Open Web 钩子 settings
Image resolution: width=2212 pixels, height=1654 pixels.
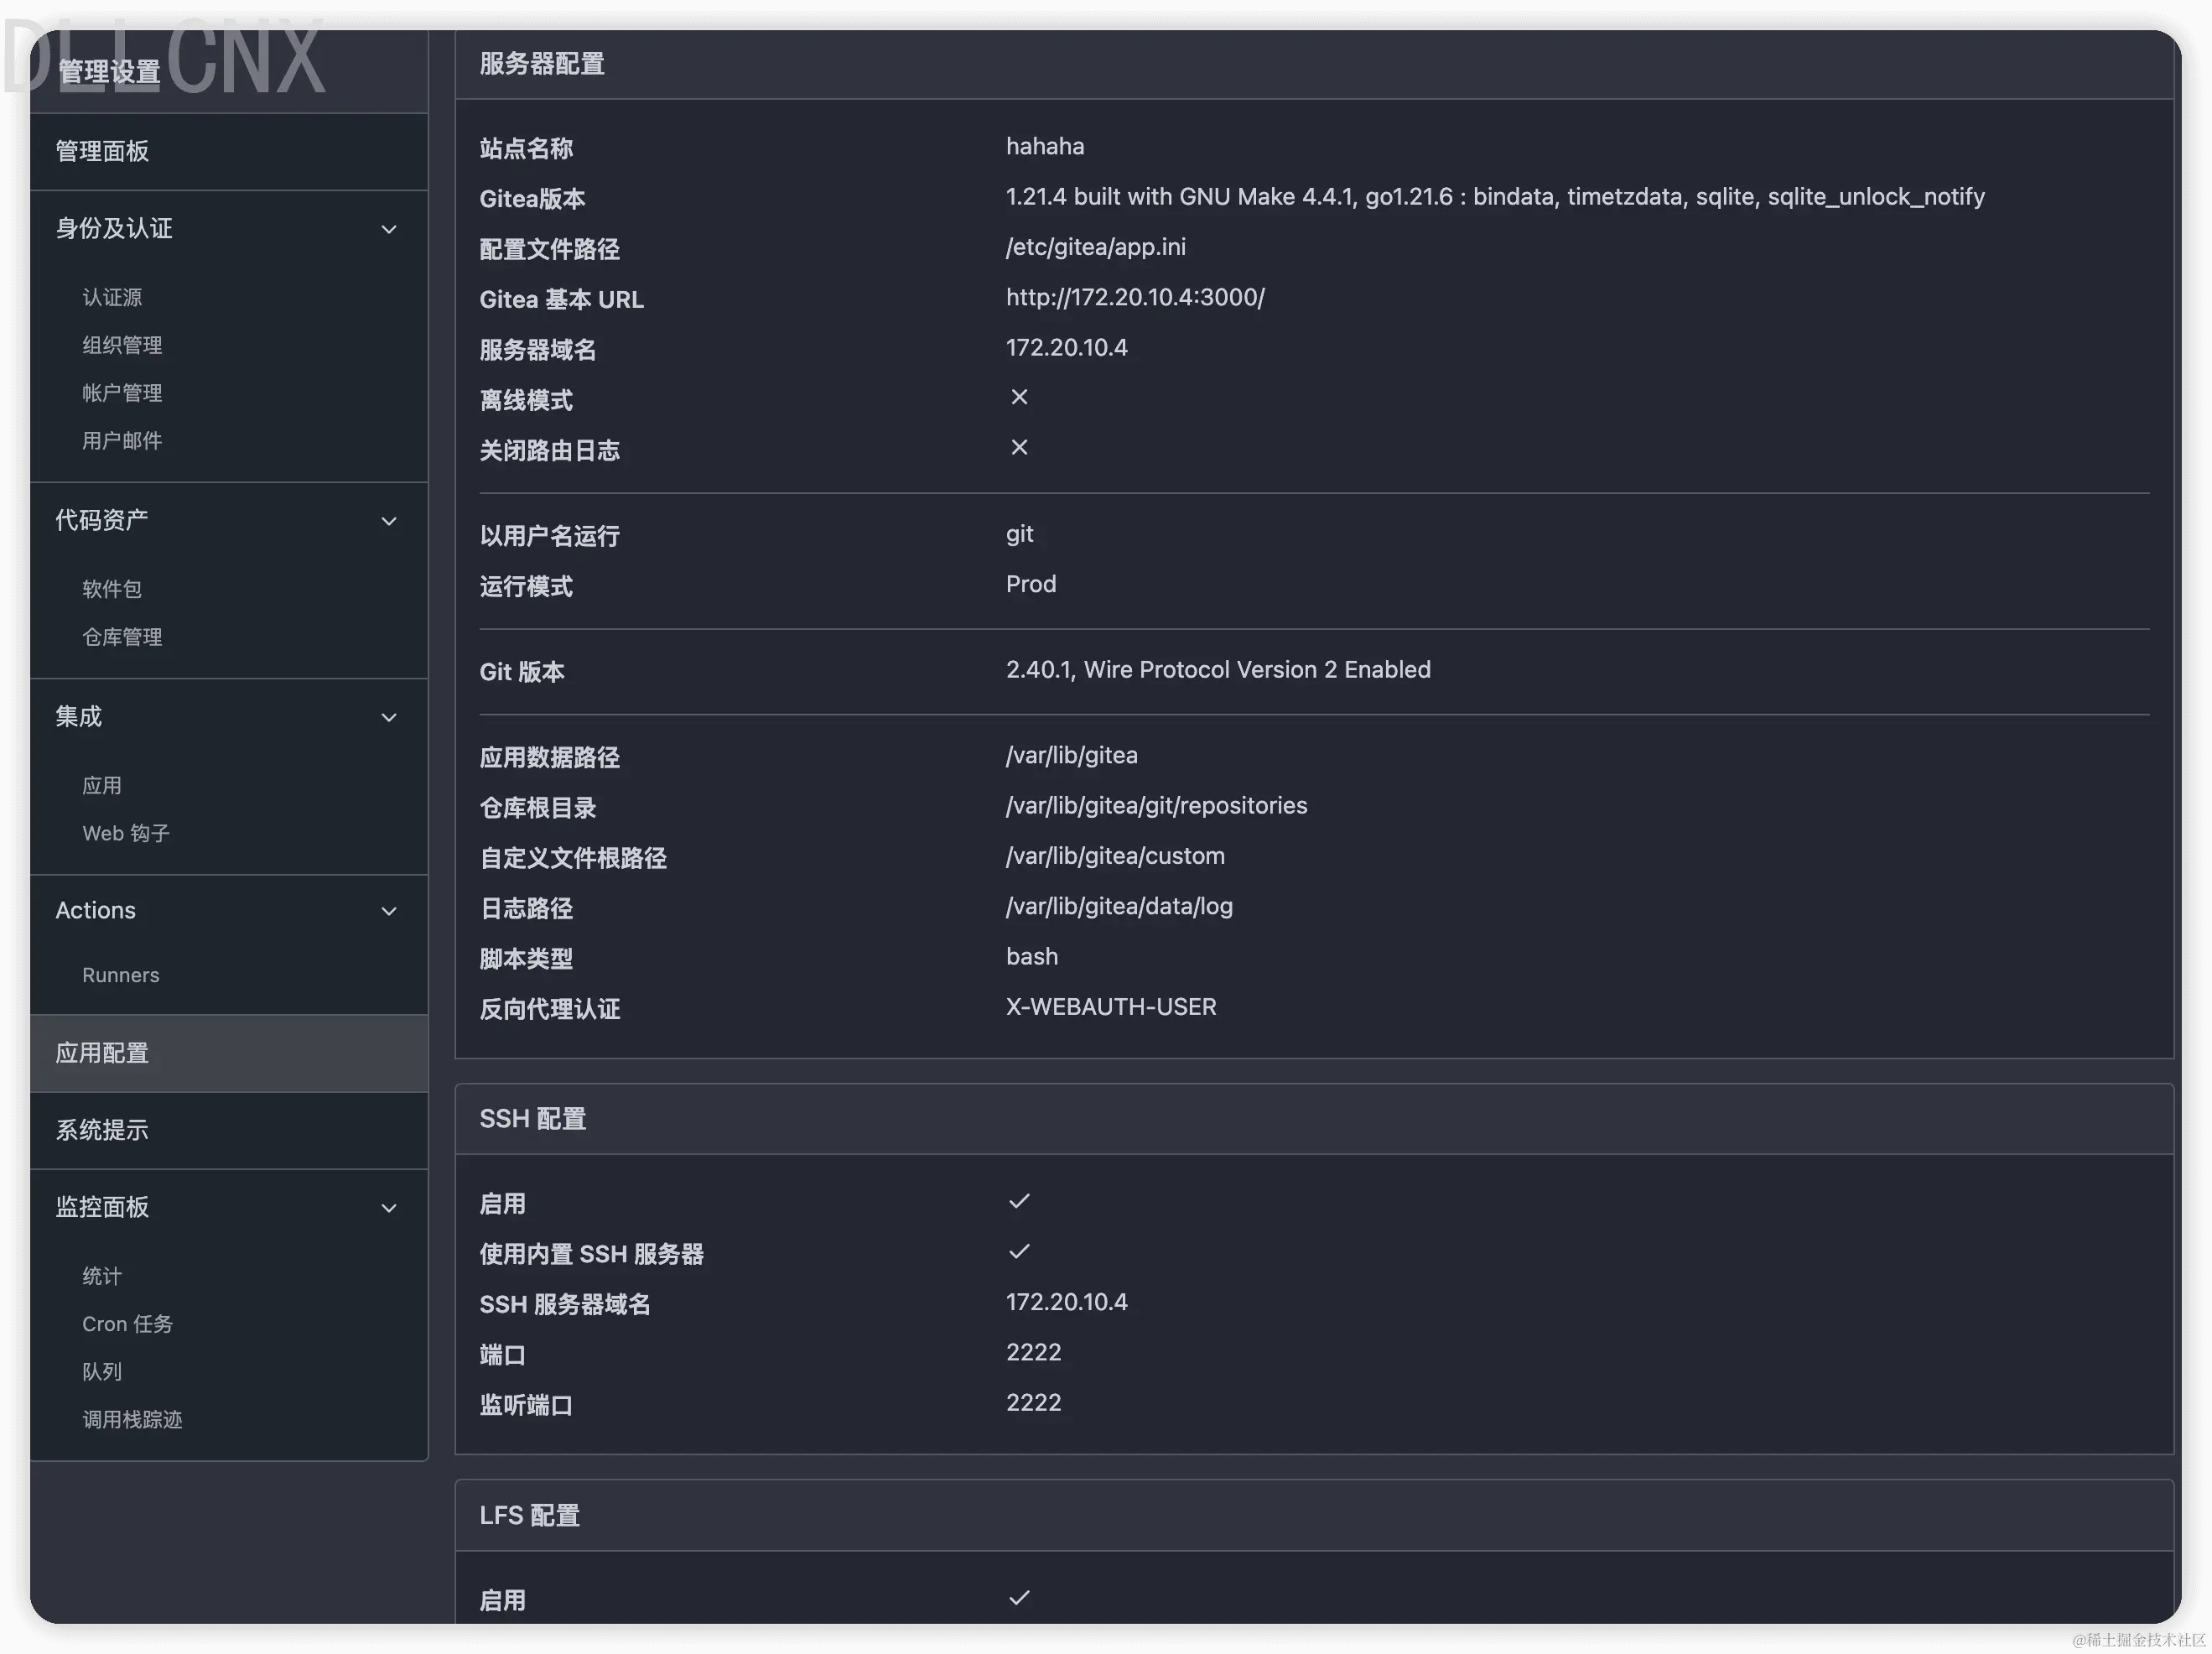pyautogui.click(x=126, y=833)
